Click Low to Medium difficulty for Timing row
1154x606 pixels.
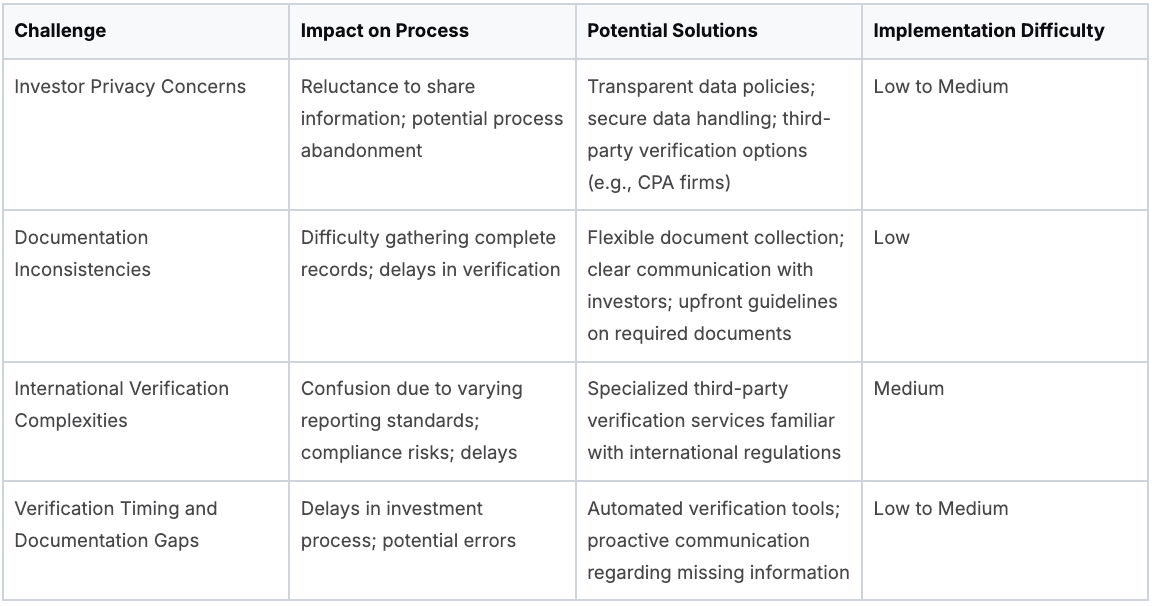click(x=1005, y=540)
